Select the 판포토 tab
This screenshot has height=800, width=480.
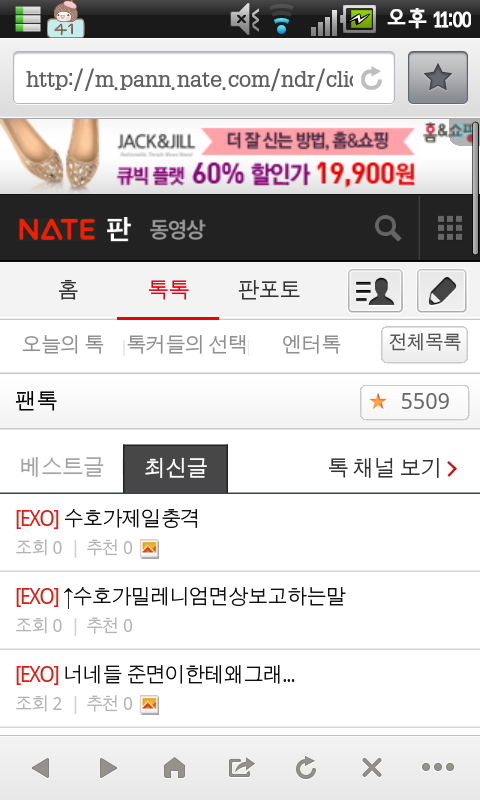[x=269, y=290]
